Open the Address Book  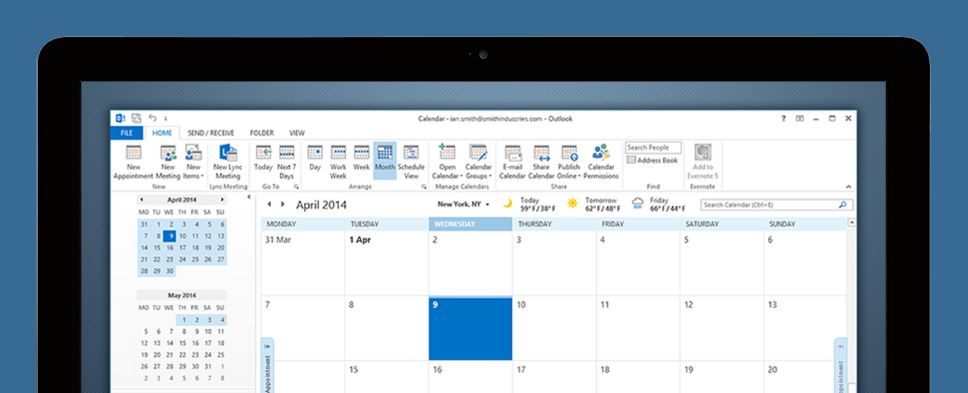point(653,160)
